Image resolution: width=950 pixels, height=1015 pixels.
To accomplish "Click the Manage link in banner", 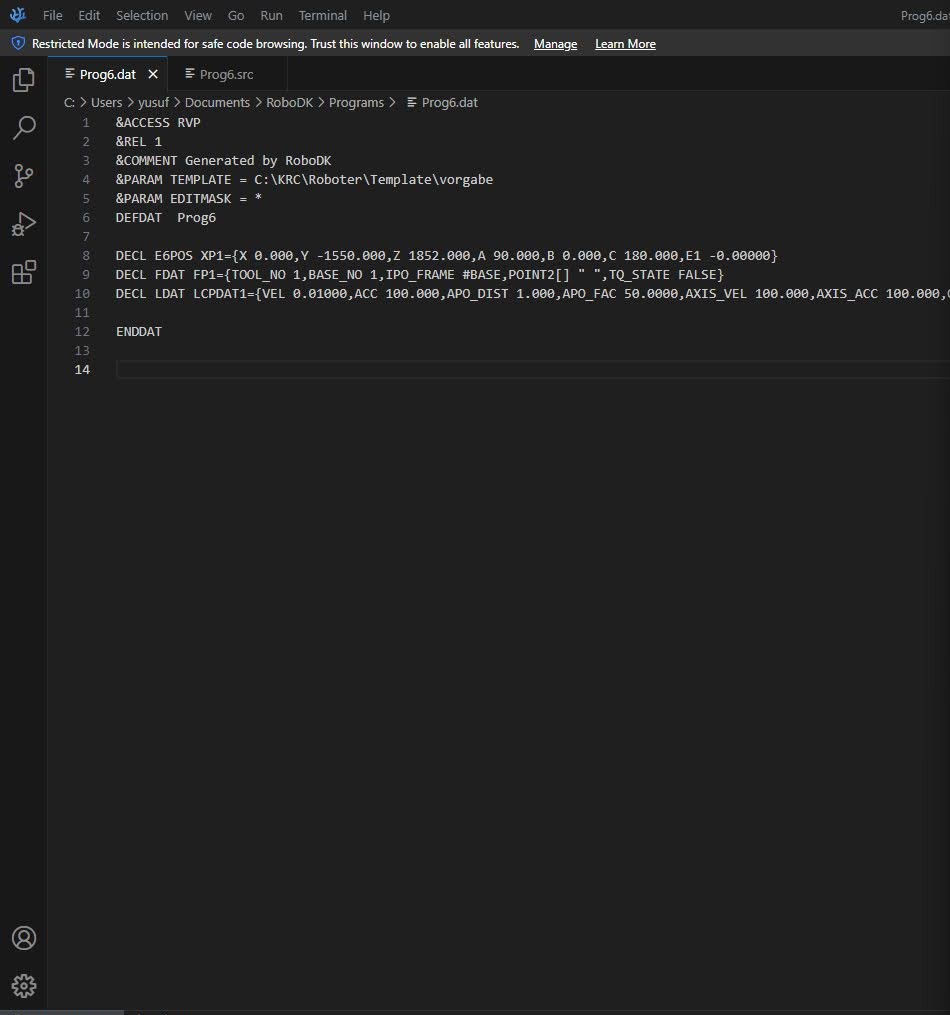I will (555, 44).
